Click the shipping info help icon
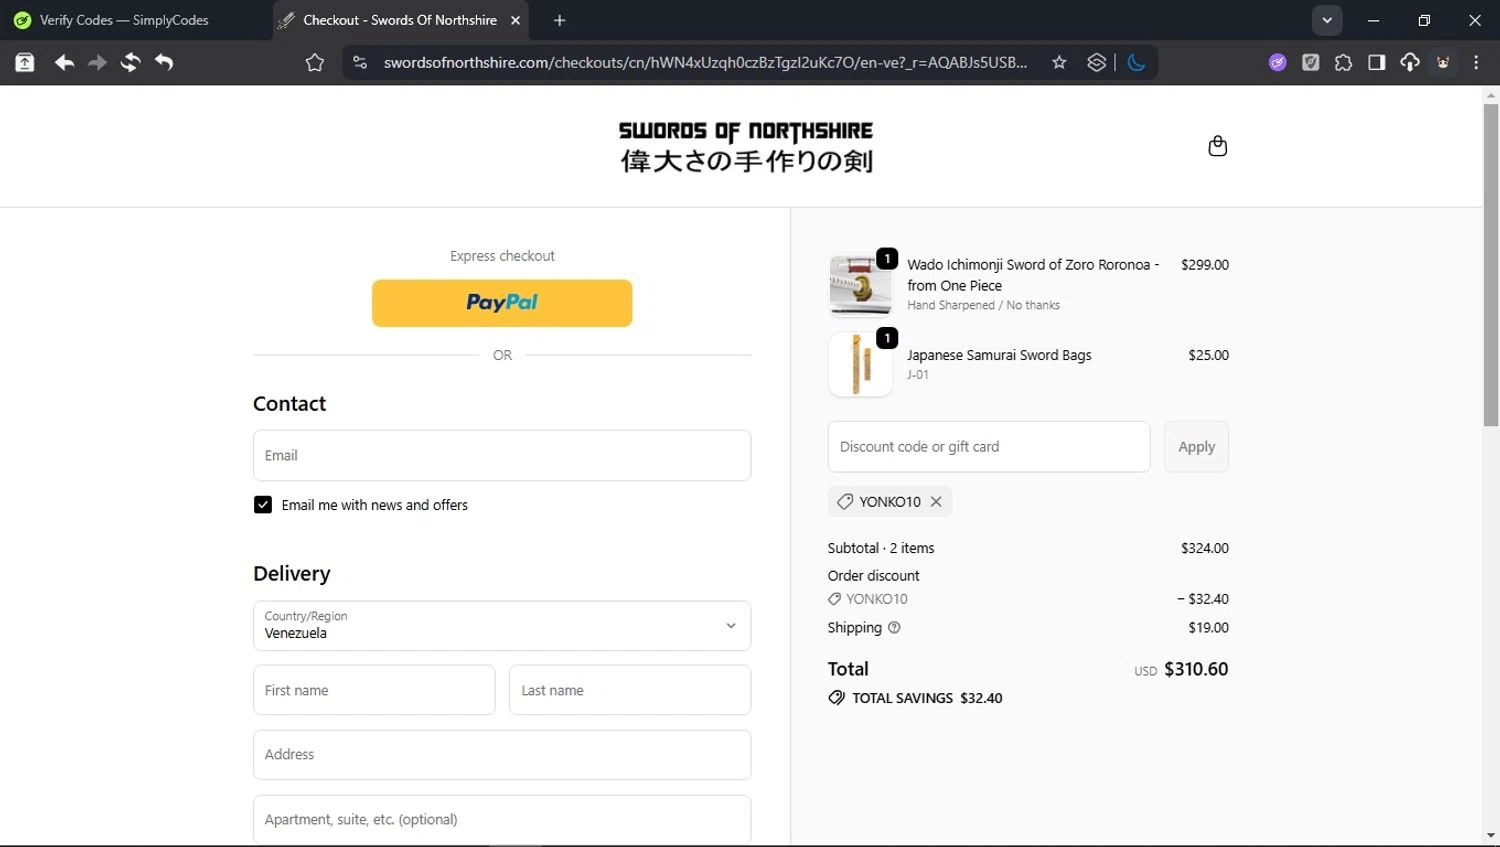The image size is (1500, 847). [894, 628]
